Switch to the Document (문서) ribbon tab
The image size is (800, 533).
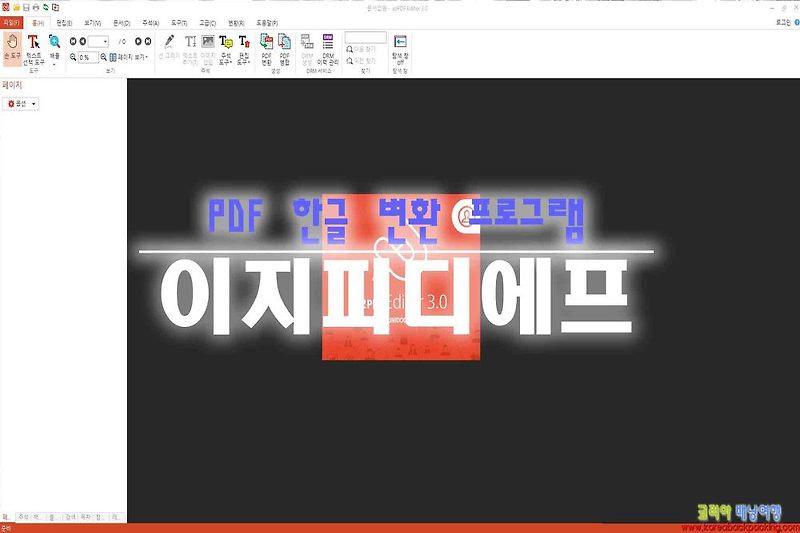tap(121, 23)
